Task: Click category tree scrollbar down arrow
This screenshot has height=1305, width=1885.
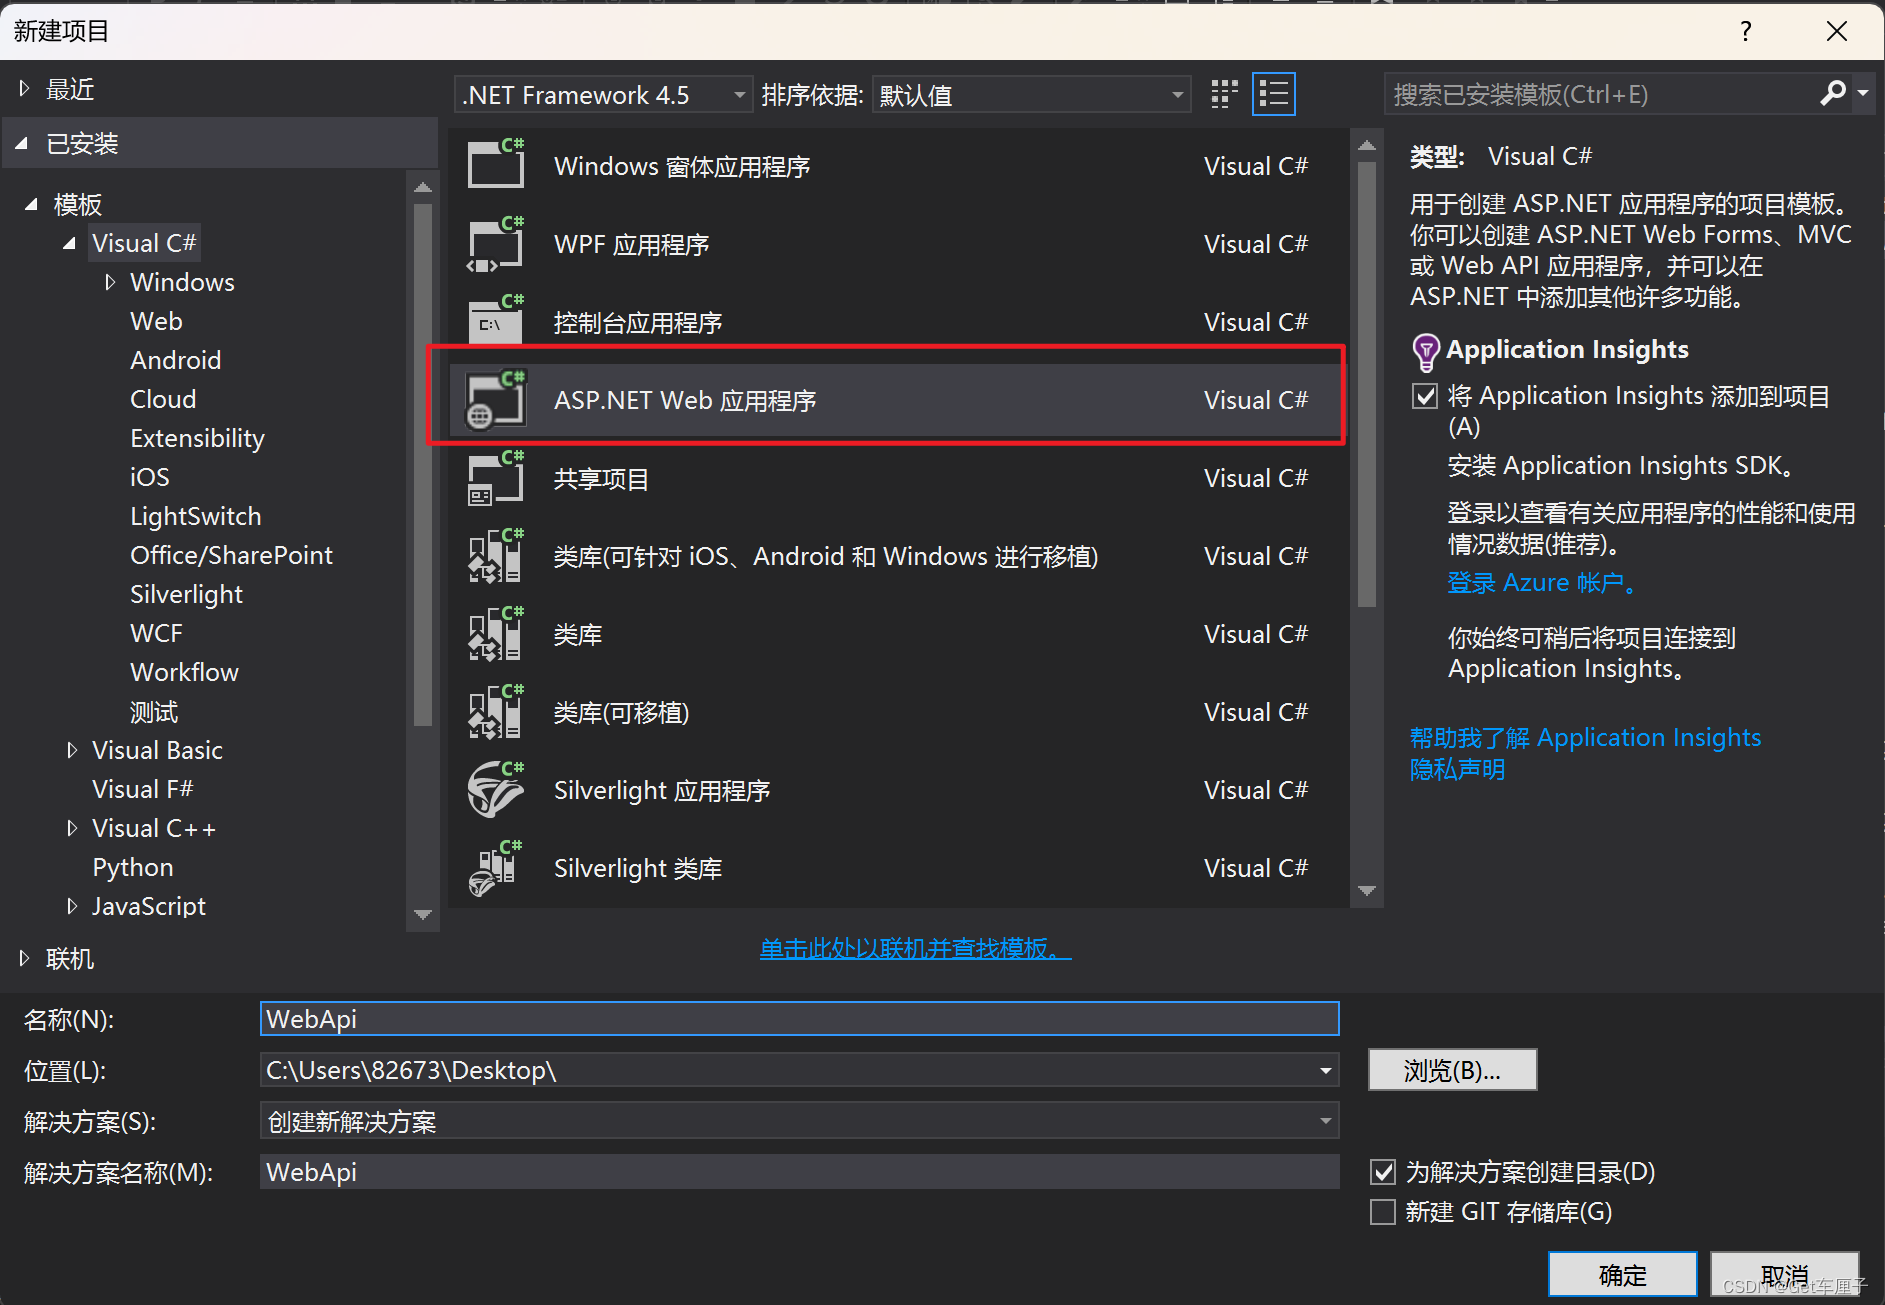Action: (423, 914)
